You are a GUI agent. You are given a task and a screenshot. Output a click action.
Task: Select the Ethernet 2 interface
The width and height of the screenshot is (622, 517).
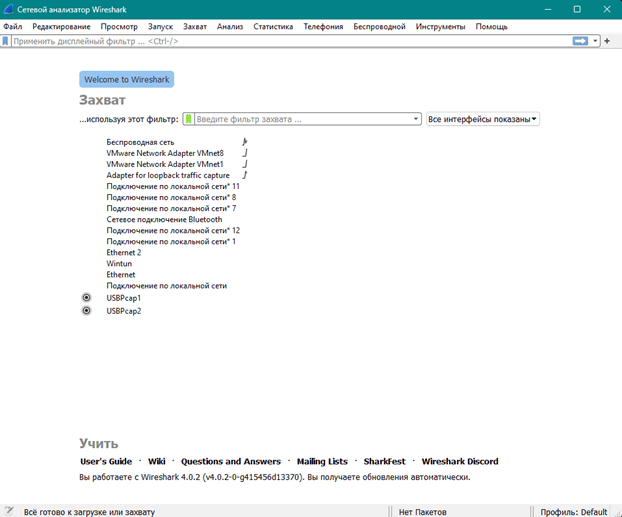[123, 253]
